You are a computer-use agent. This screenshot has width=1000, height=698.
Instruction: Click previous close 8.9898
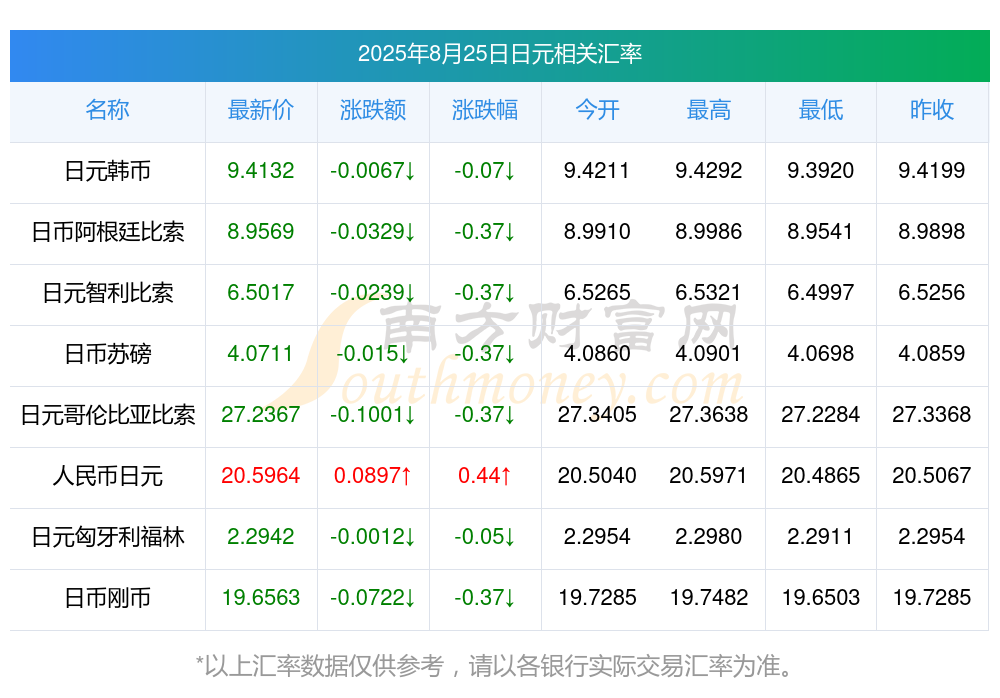coord(932,231)
